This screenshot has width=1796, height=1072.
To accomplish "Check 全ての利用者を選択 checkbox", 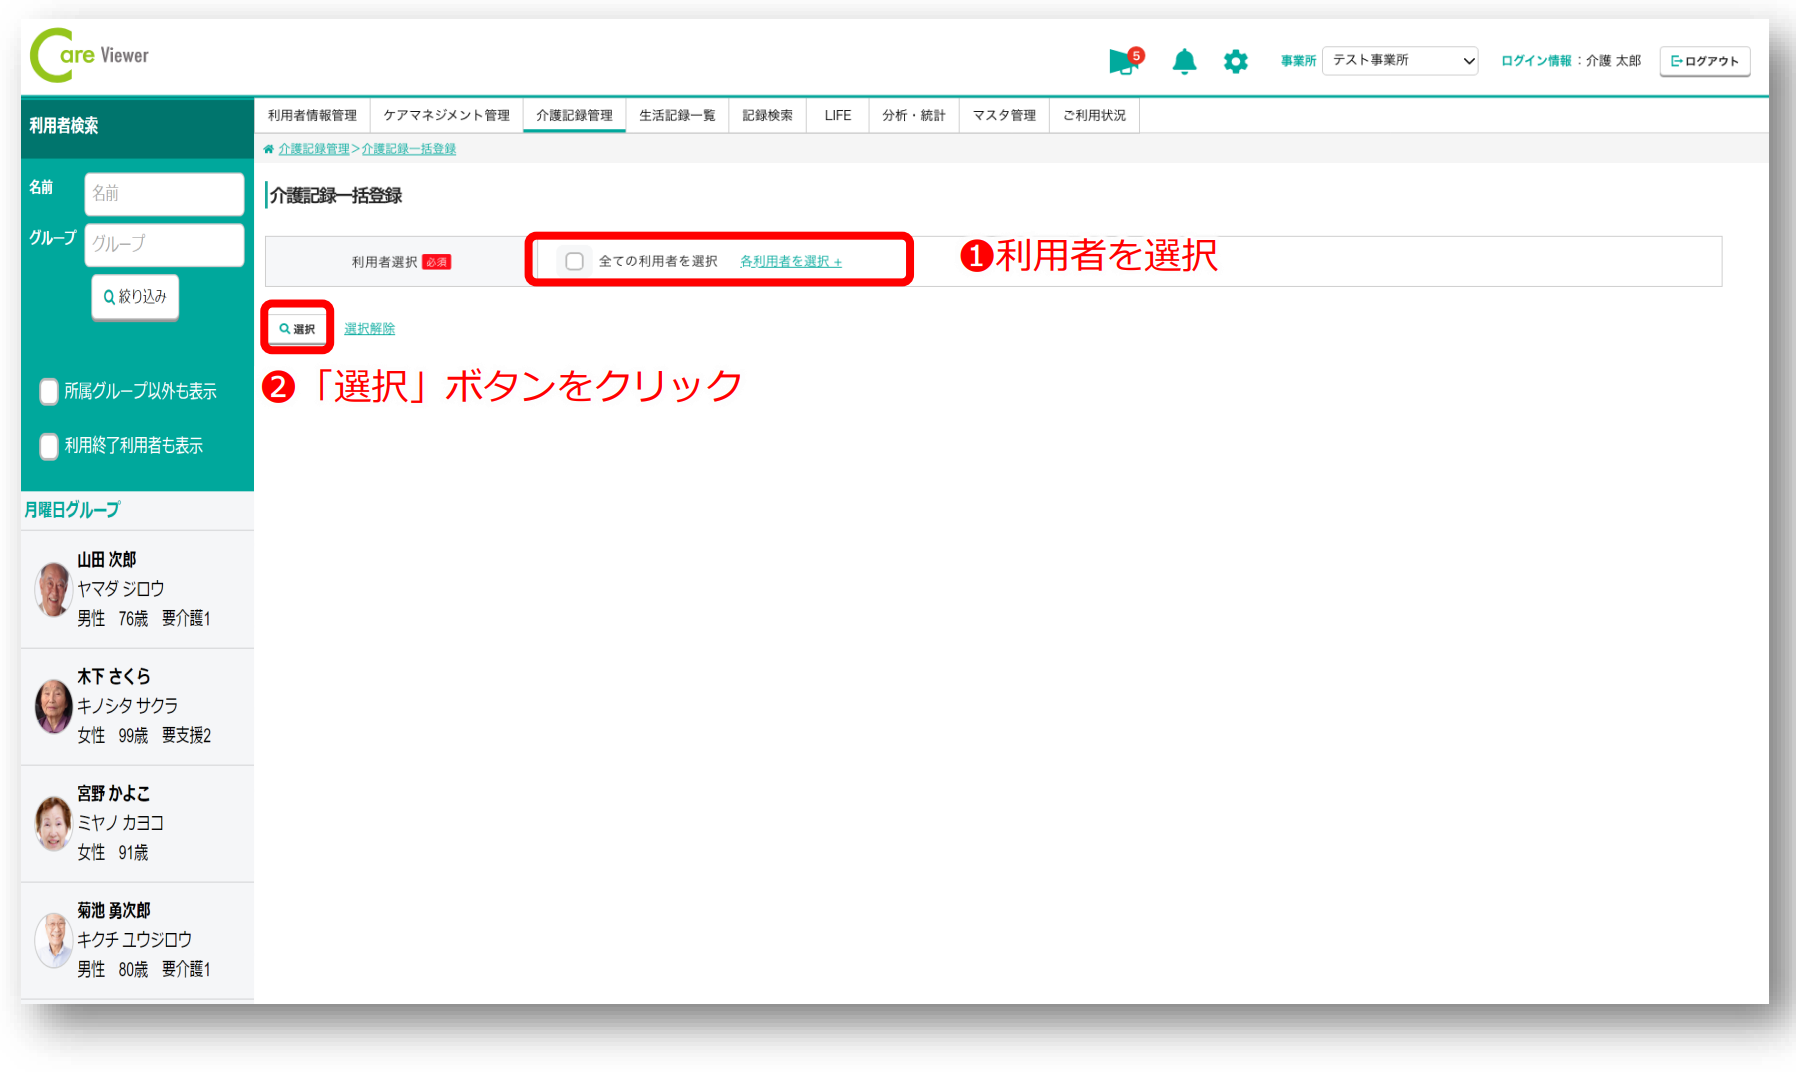I will (574, 261).
